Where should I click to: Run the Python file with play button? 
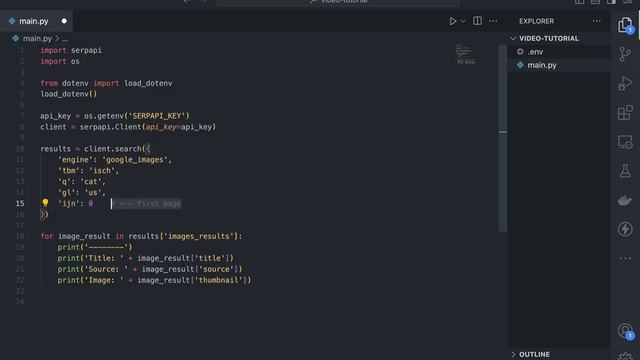click(x=453, y=21)
